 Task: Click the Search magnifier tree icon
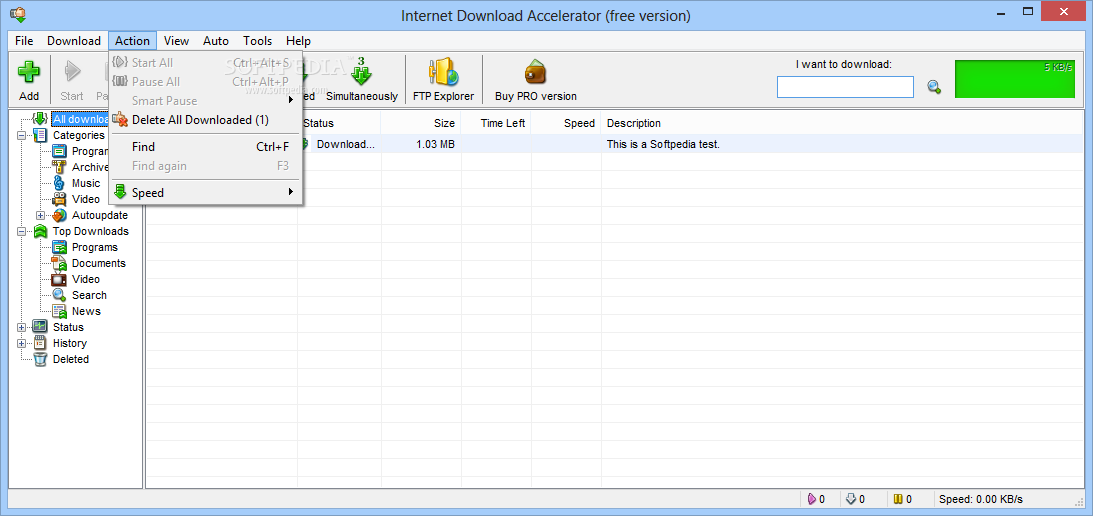tap(59, 296)
